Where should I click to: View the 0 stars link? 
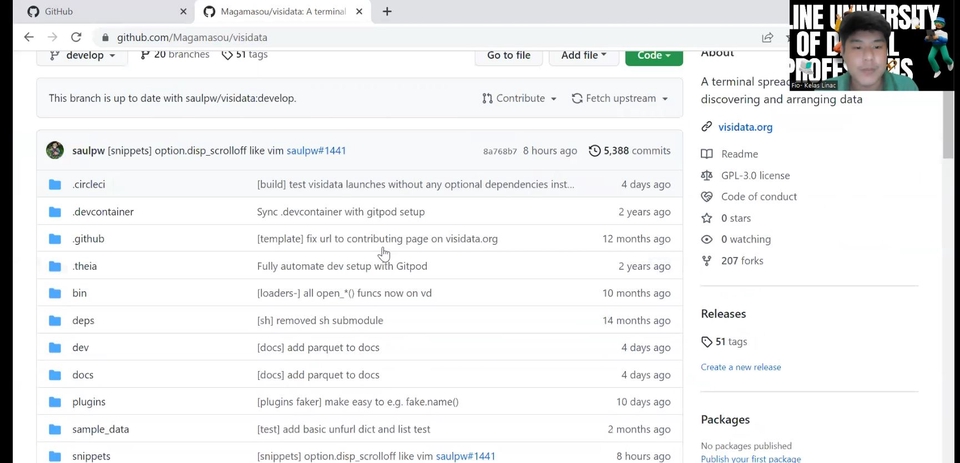pyautogui.click(x=736, y=218)
